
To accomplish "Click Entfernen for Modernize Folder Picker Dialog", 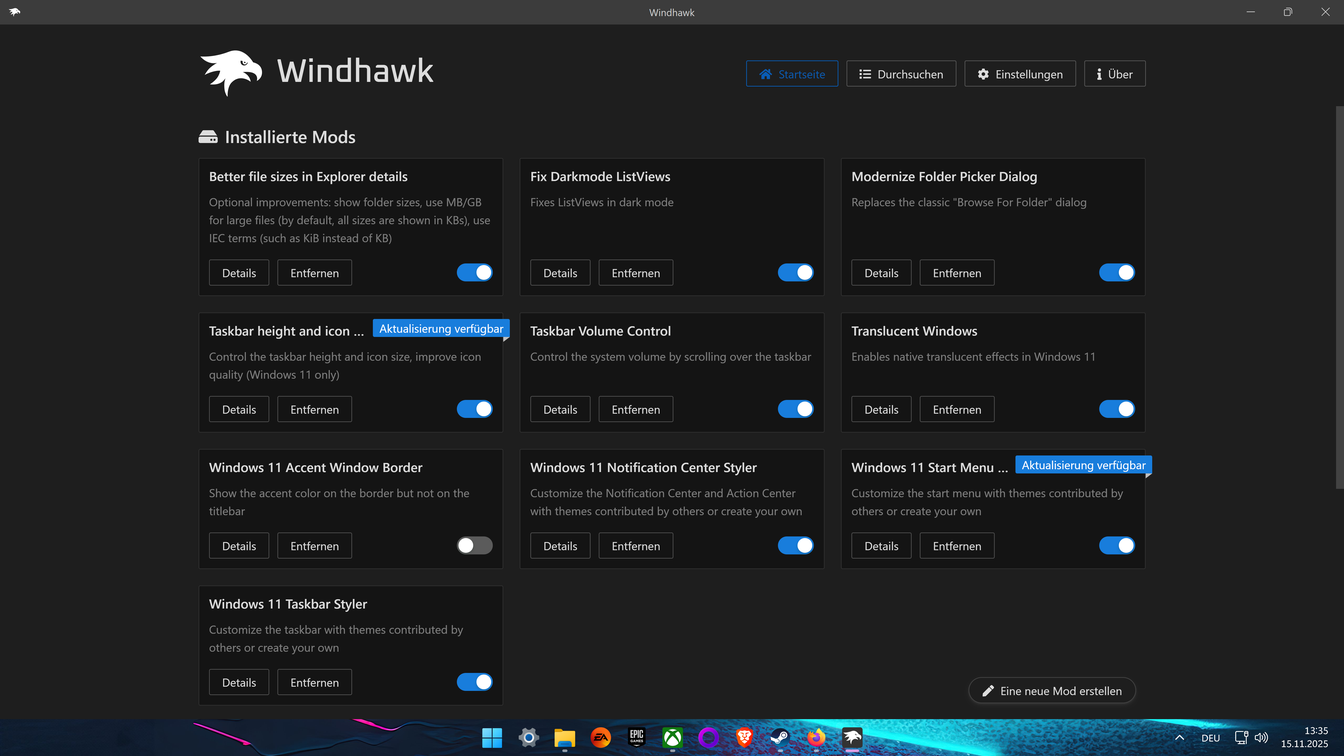I will pyautogui.click(x=956, y=273).
